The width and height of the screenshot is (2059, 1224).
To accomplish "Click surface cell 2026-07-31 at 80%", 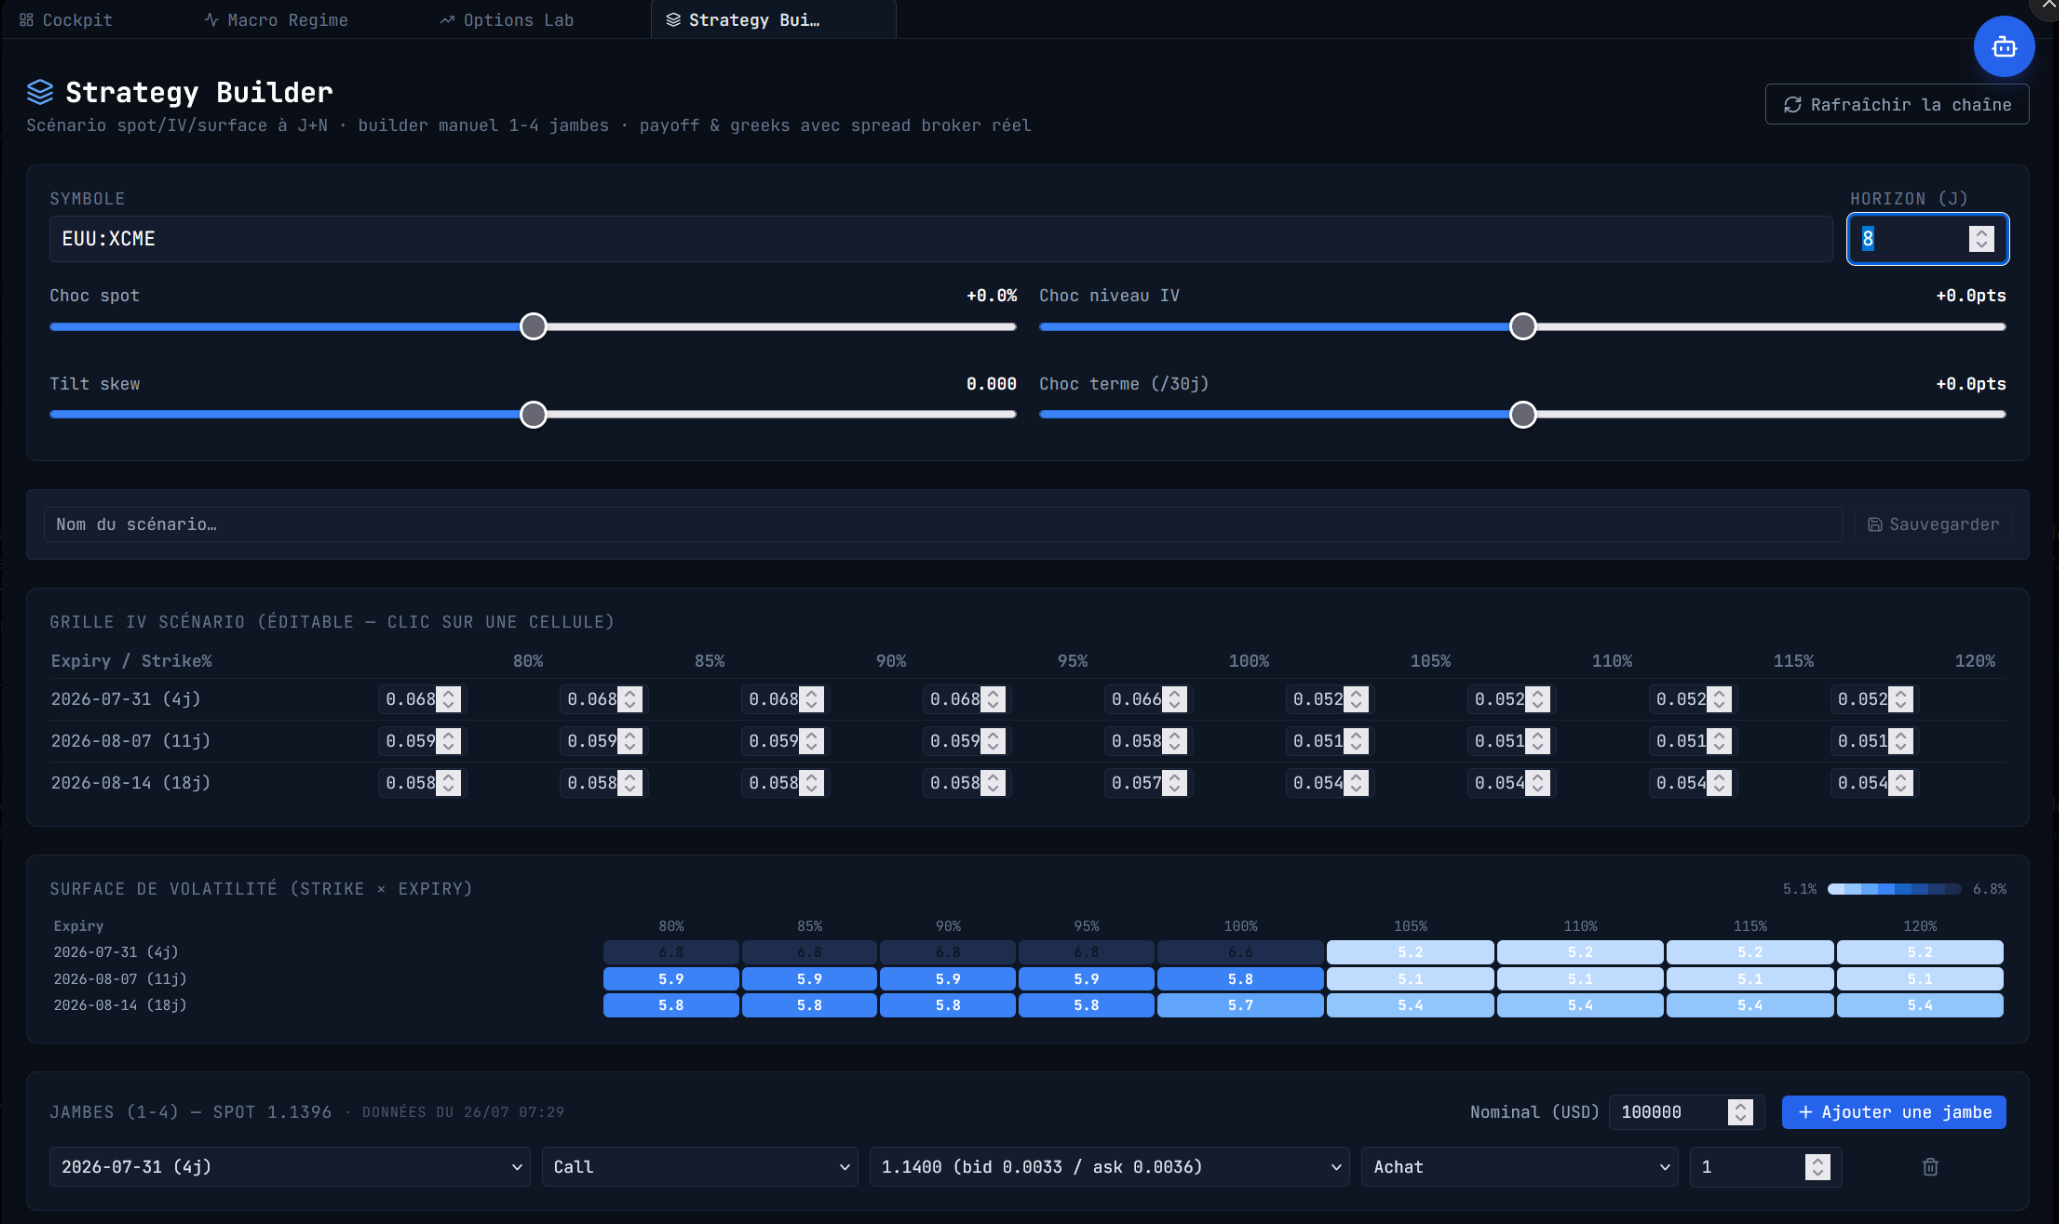I will 671,952.
